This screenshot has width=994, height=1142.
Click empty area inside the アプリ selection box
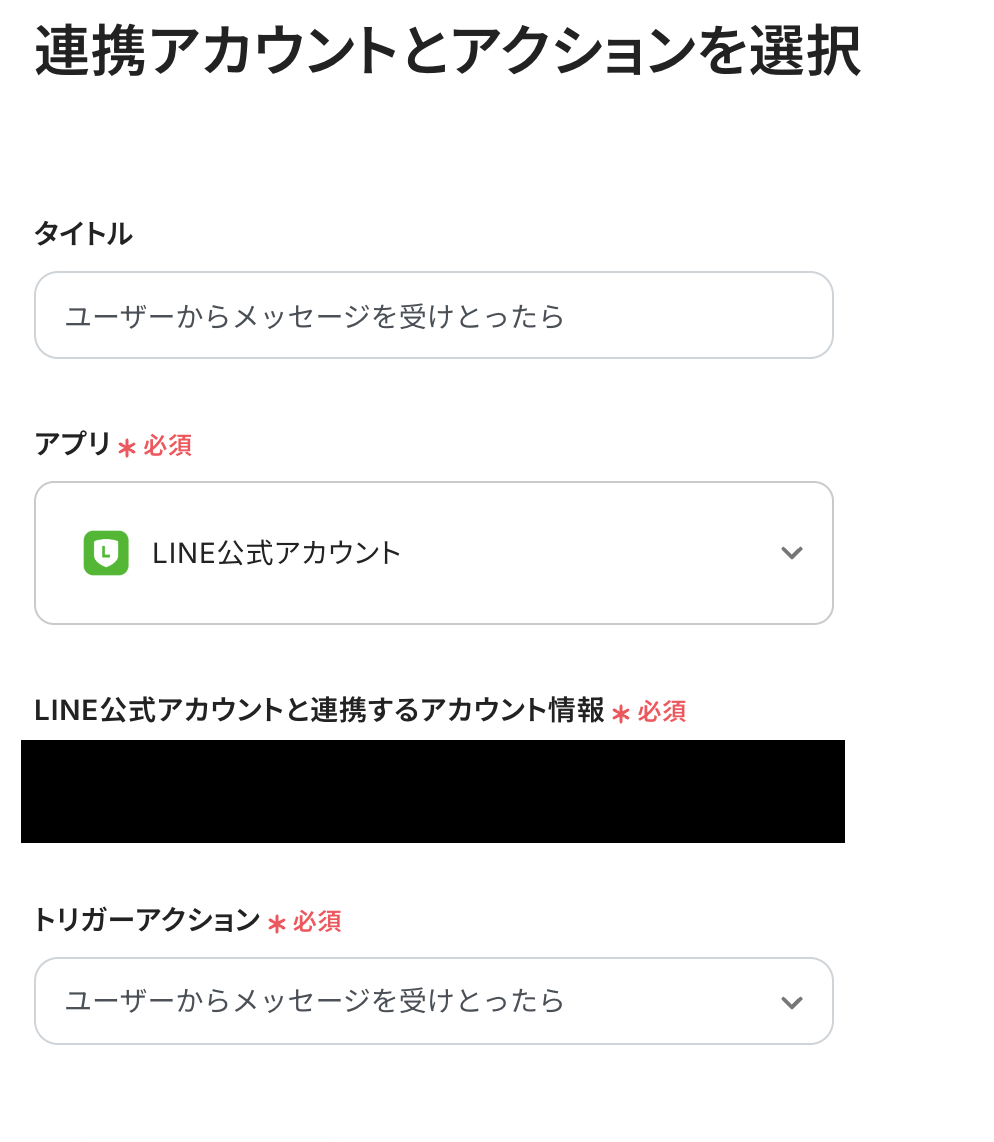pyautogui.click(x=583, y=553)
